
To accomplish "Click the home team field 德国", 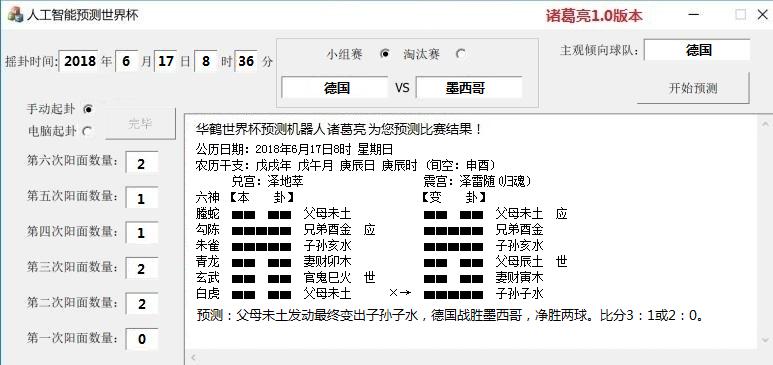I will tap(335, 88).
